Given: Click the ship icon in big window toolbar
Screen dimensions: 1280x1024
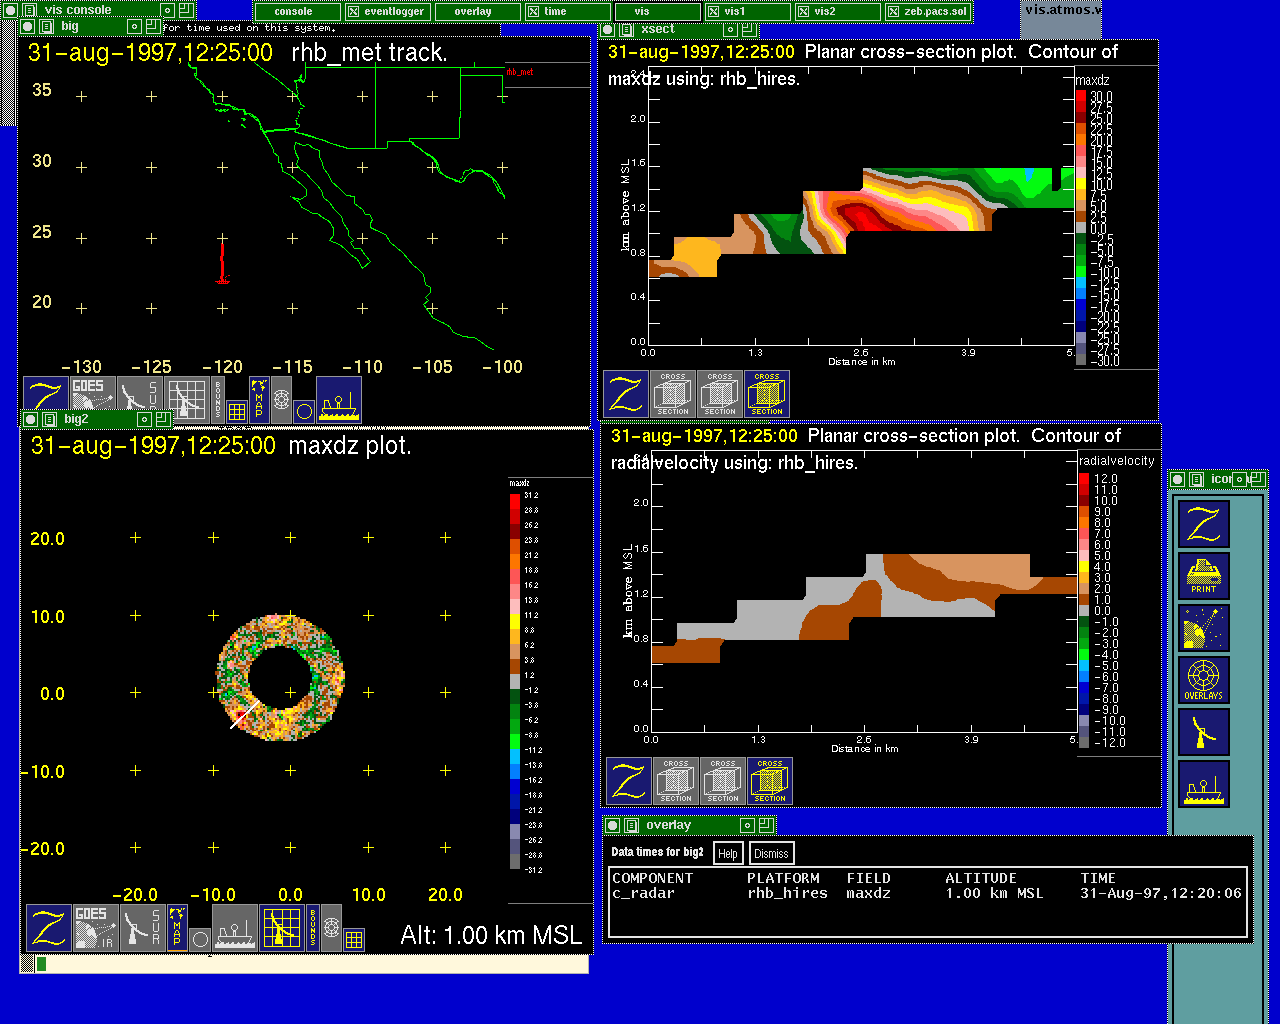Looking at the screenshot, I should 339,398.
